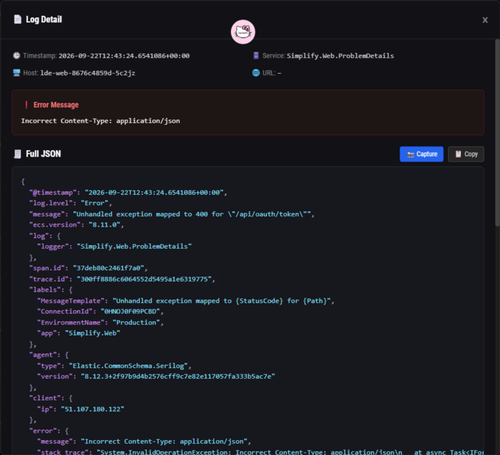Click the "trace.id" JSON line

[122, 279]
